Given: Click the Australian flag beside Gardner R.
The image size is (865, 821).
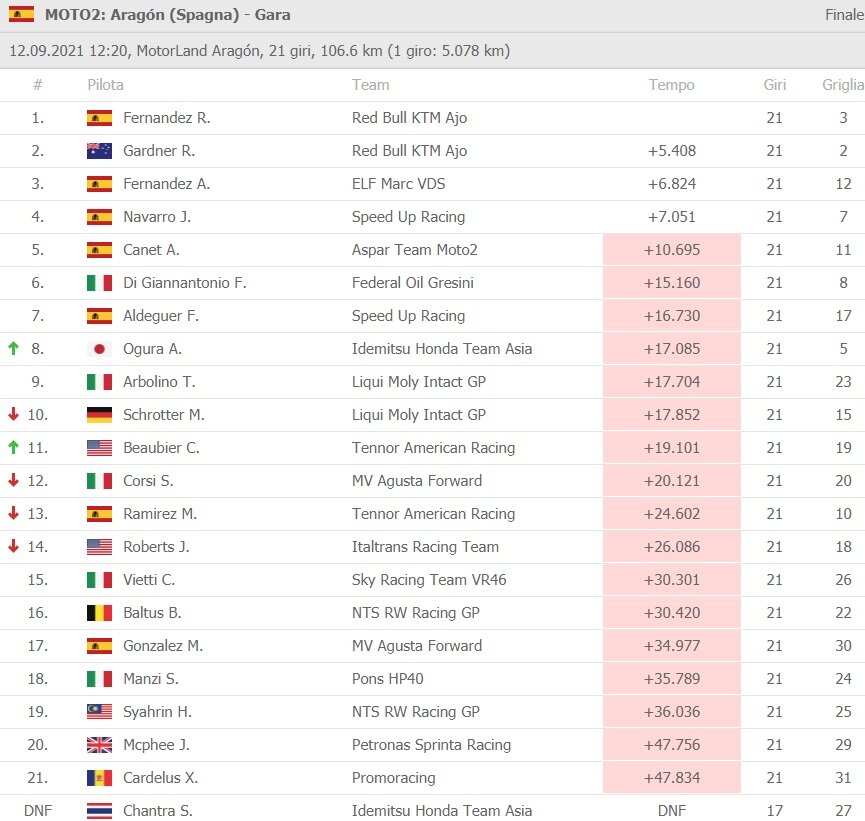Looking at the screenshot, I should tap(99, 151).
